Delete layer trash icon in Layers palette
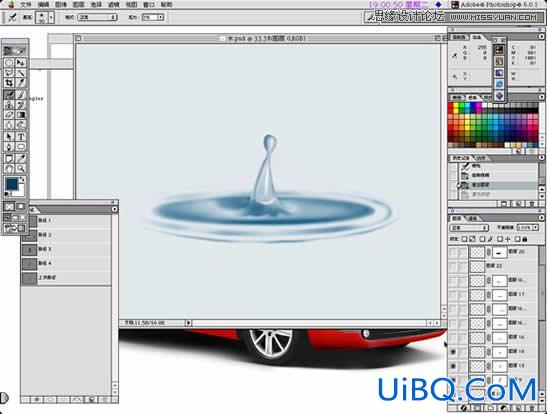Image resolution: width=547 pixels, height=414 pixels. 532,408
